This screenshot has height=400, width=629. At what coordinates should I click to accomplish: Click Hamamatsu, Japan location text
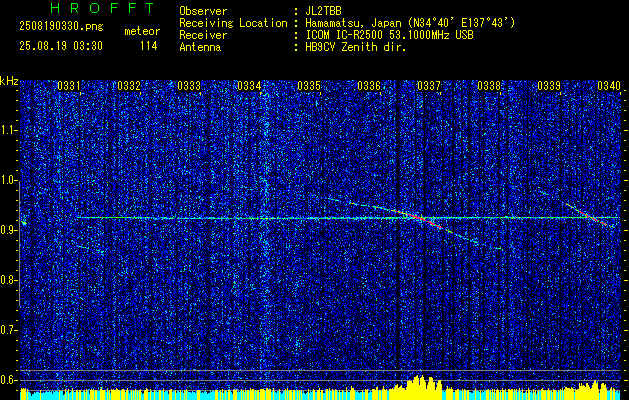click(410, 23)
